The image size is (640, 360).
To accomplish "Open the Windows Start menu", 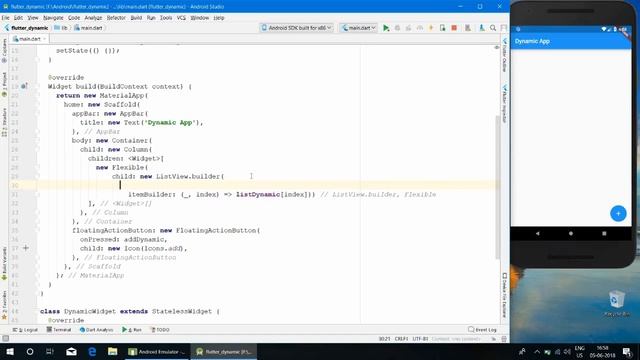I will [10, 351].
